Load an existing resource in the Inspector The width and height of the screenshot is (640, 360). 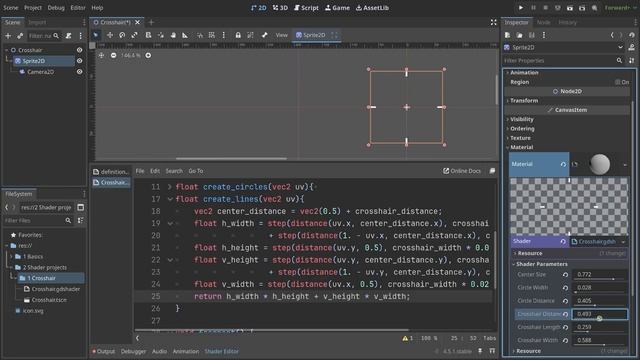click(520, 35)
